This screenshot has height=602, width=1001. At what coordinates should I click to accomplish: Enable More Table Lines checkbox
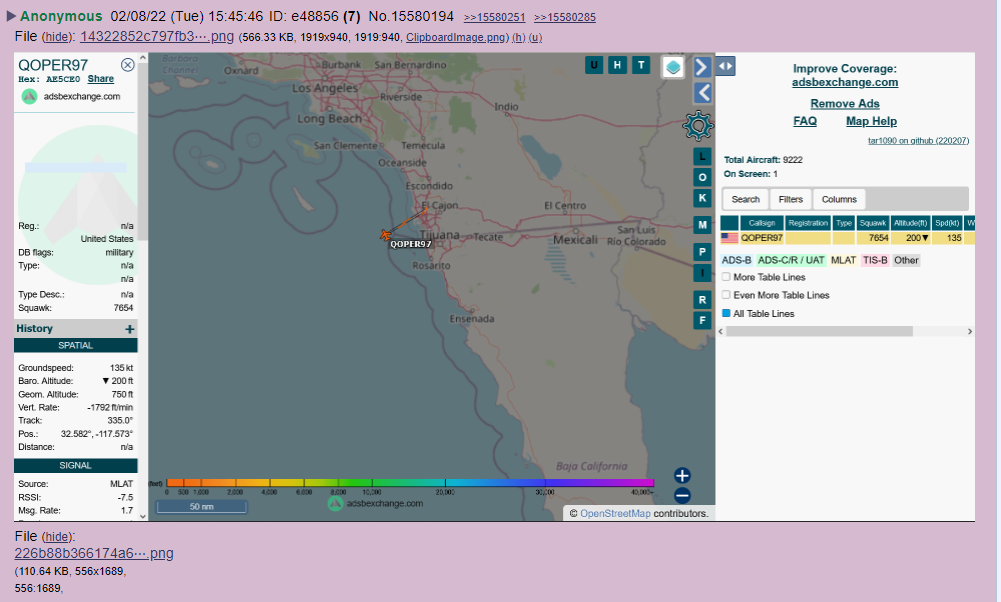point(726,277)
